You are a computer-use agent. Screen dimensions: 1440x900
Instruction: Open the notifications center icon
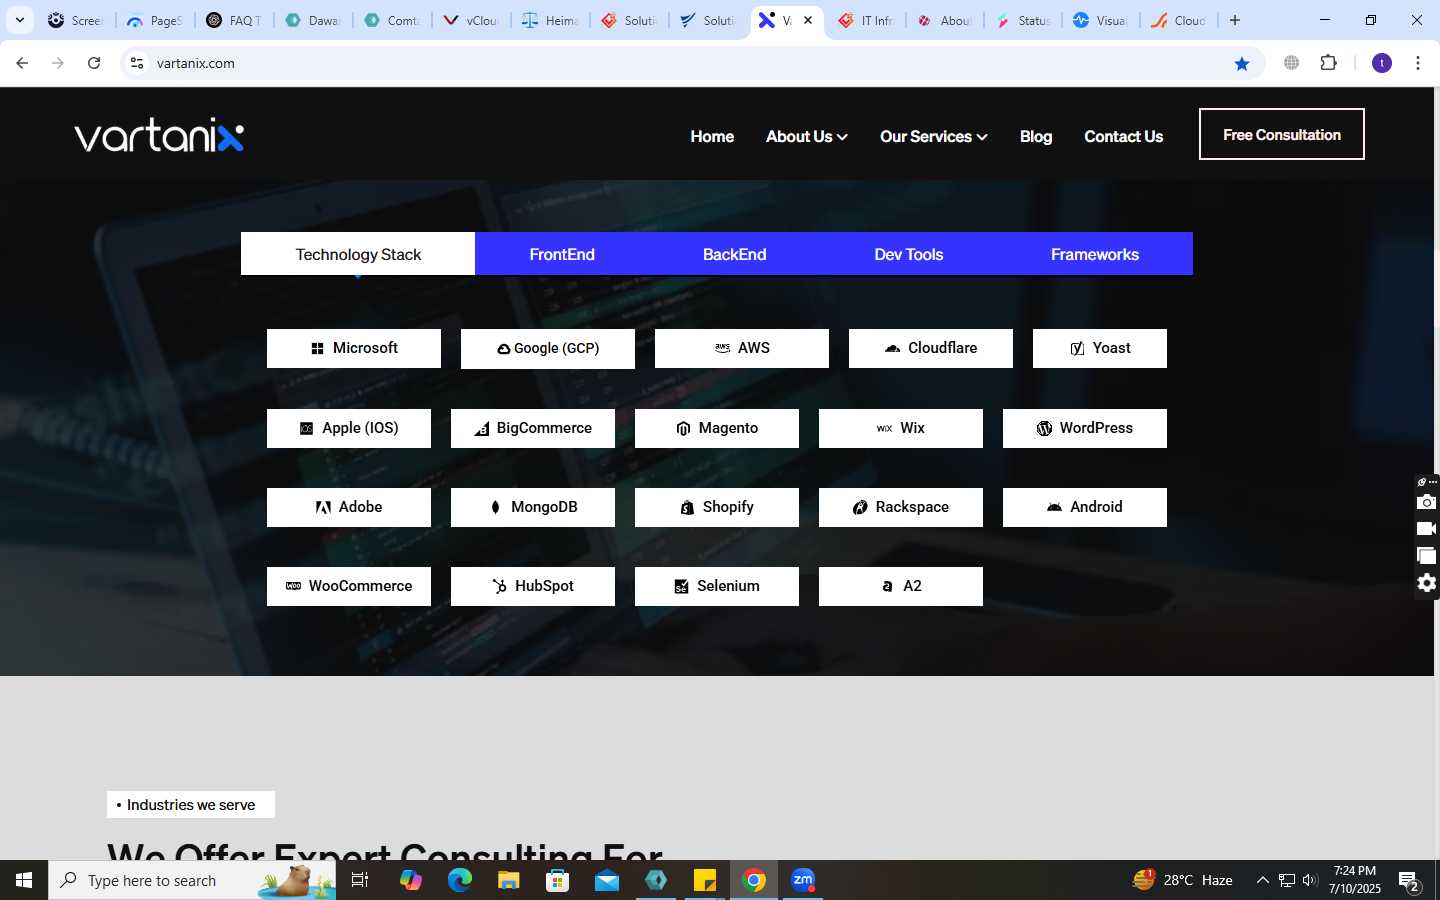1410,881
